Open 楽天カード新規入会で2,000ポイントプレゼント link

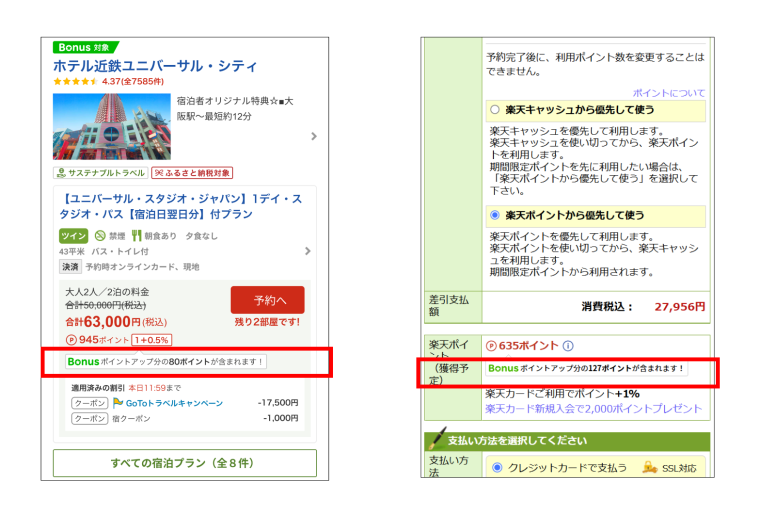click(593, 408)
